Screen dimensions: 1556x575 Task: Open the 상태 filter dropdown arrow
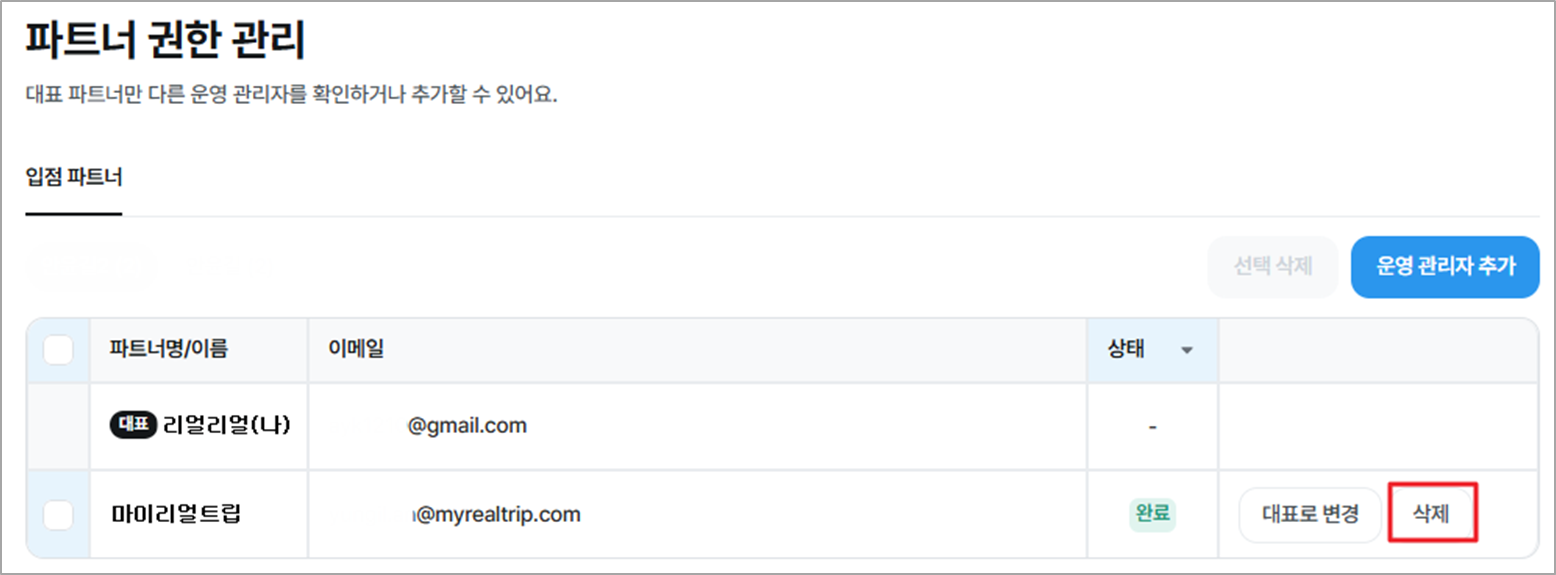pyautogui.click(x=1187, y=351)
